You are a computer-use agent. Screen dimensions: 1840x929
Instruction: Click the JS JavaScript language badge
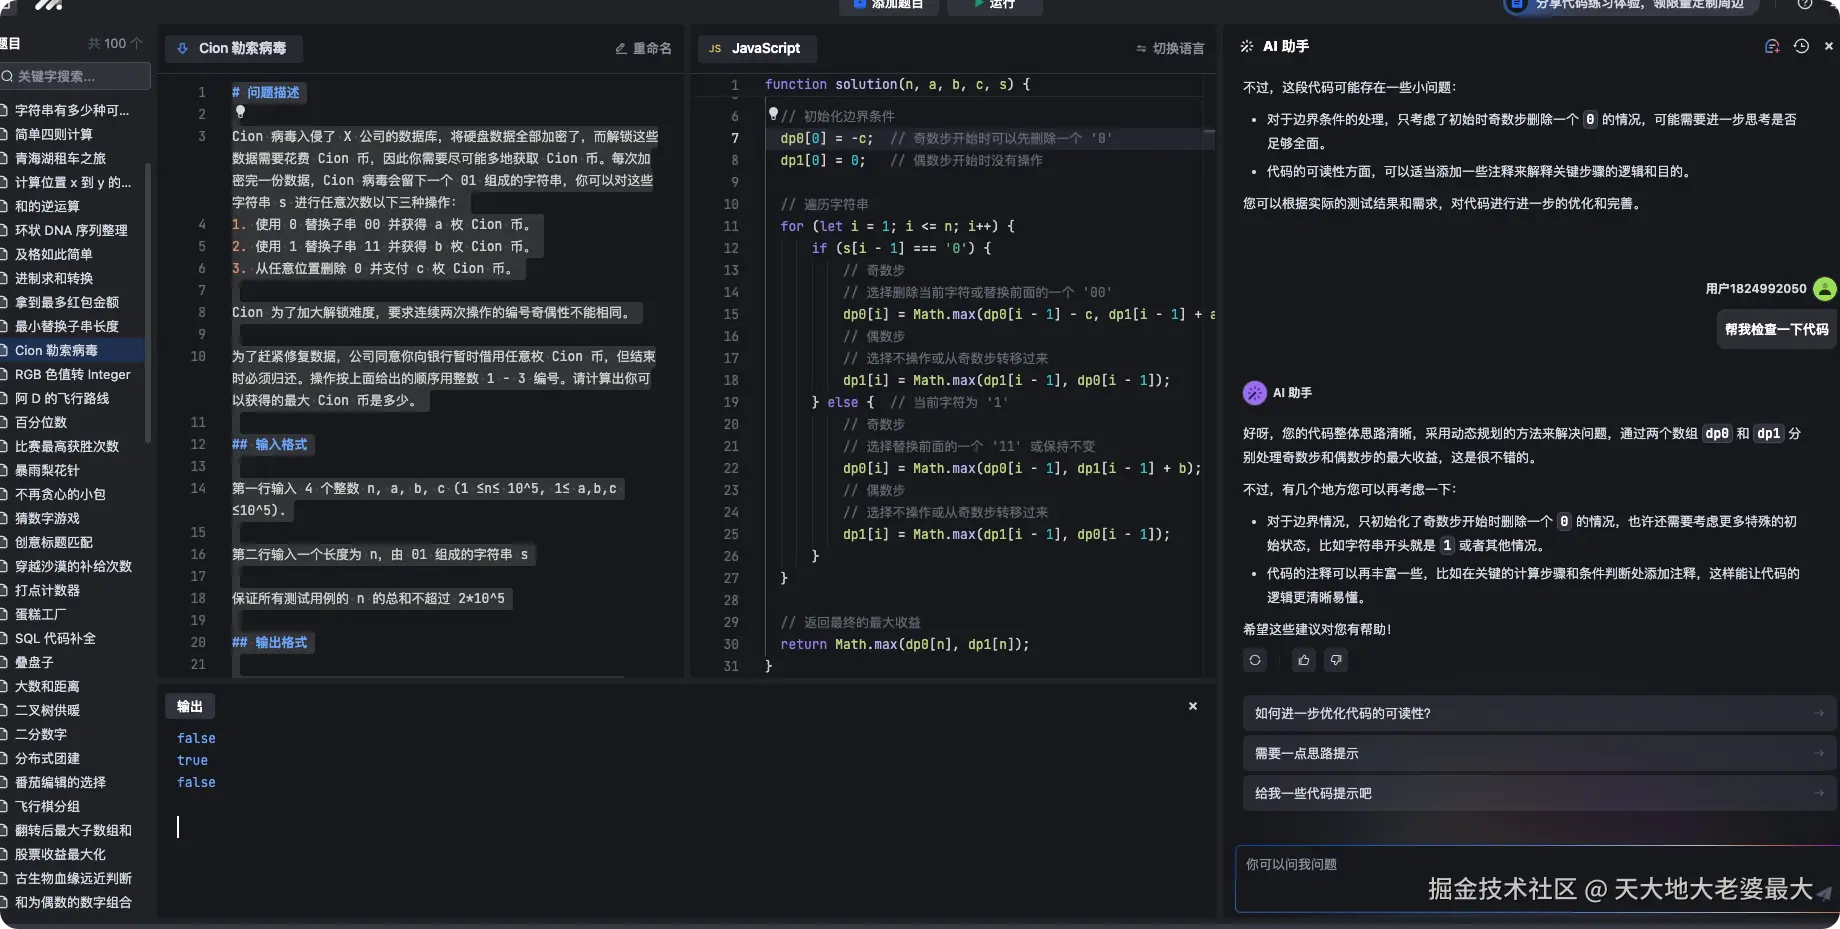757,48
